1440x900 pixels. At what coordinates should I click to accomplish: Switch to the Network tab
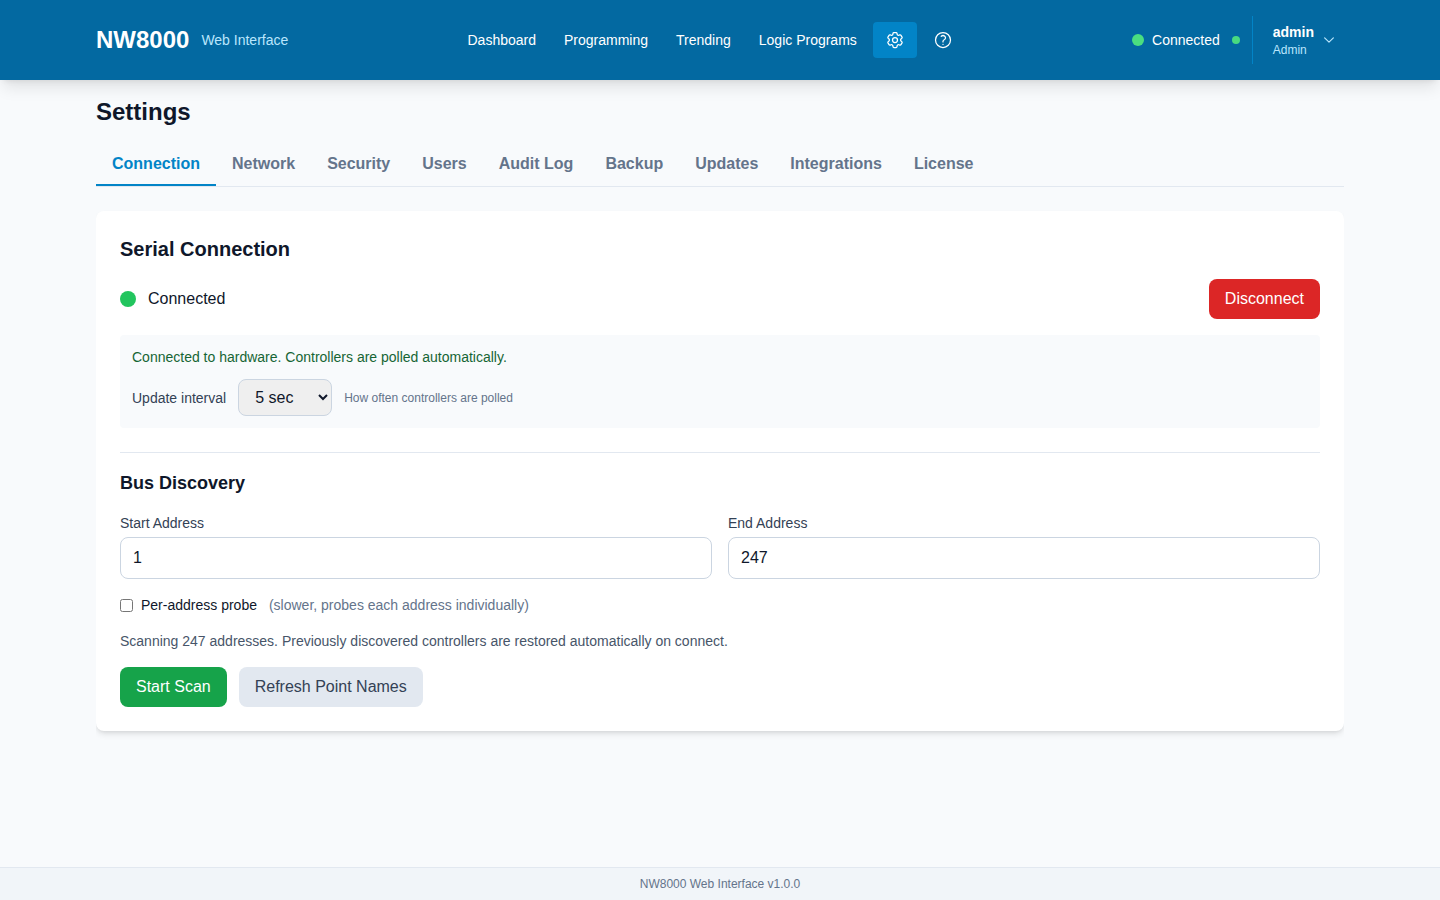(x=263, y=163)
